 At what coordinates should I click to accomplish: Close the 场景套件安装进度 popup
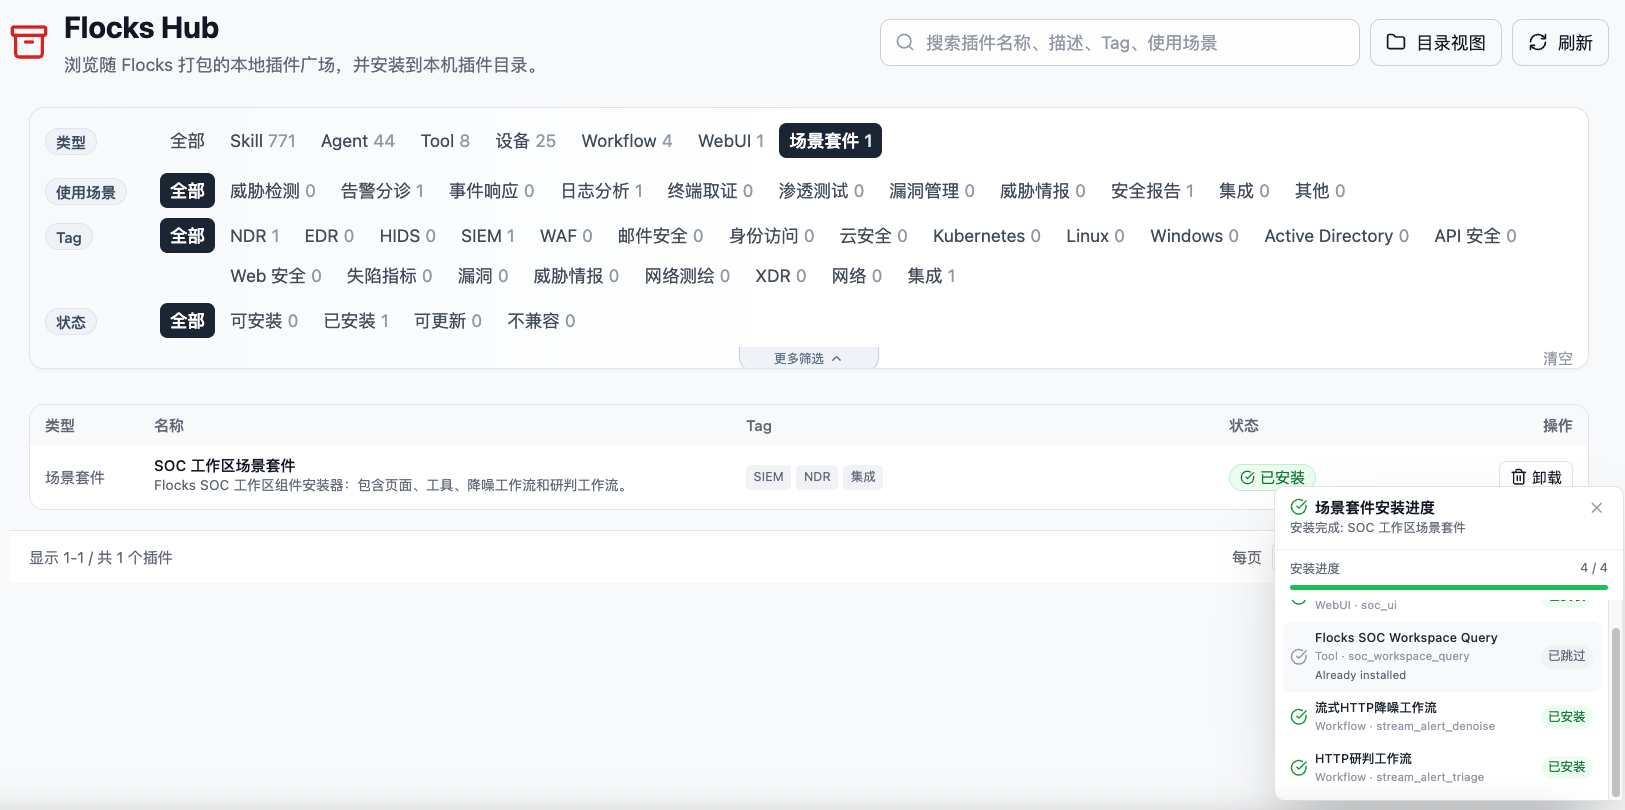click(1596, 508)
